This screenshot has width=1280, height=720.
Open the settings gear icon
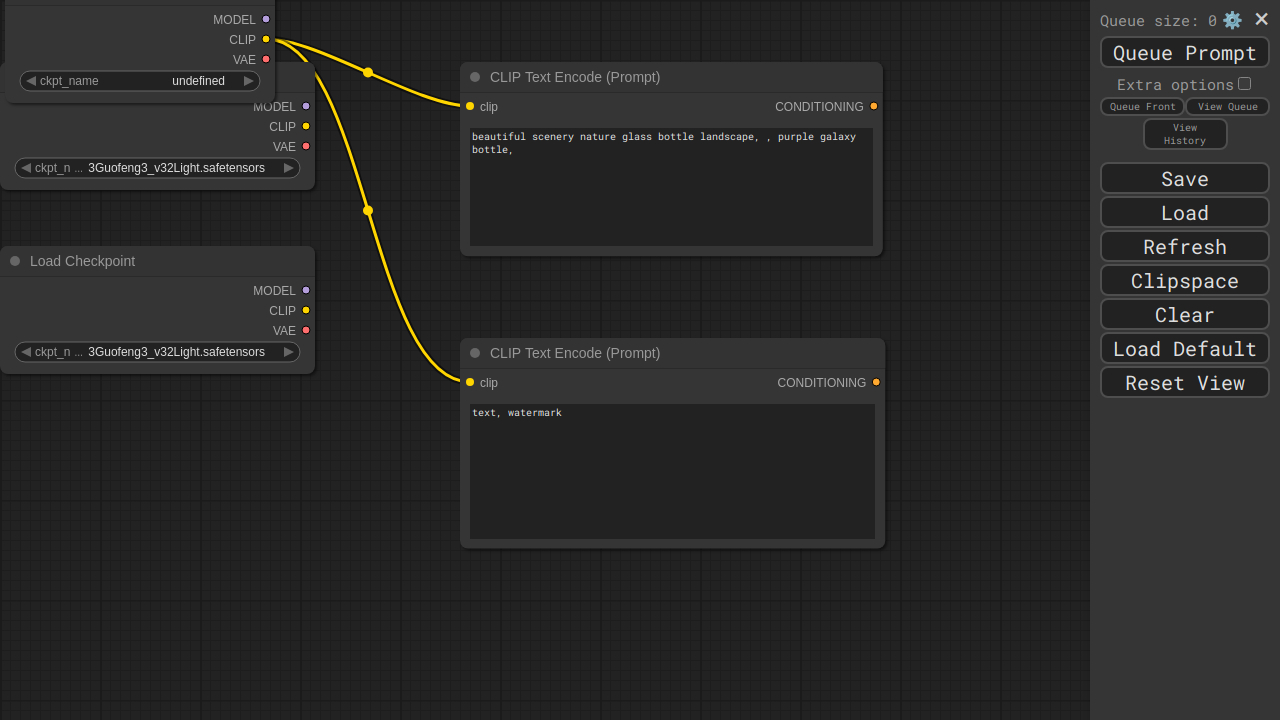[1232, 20]
